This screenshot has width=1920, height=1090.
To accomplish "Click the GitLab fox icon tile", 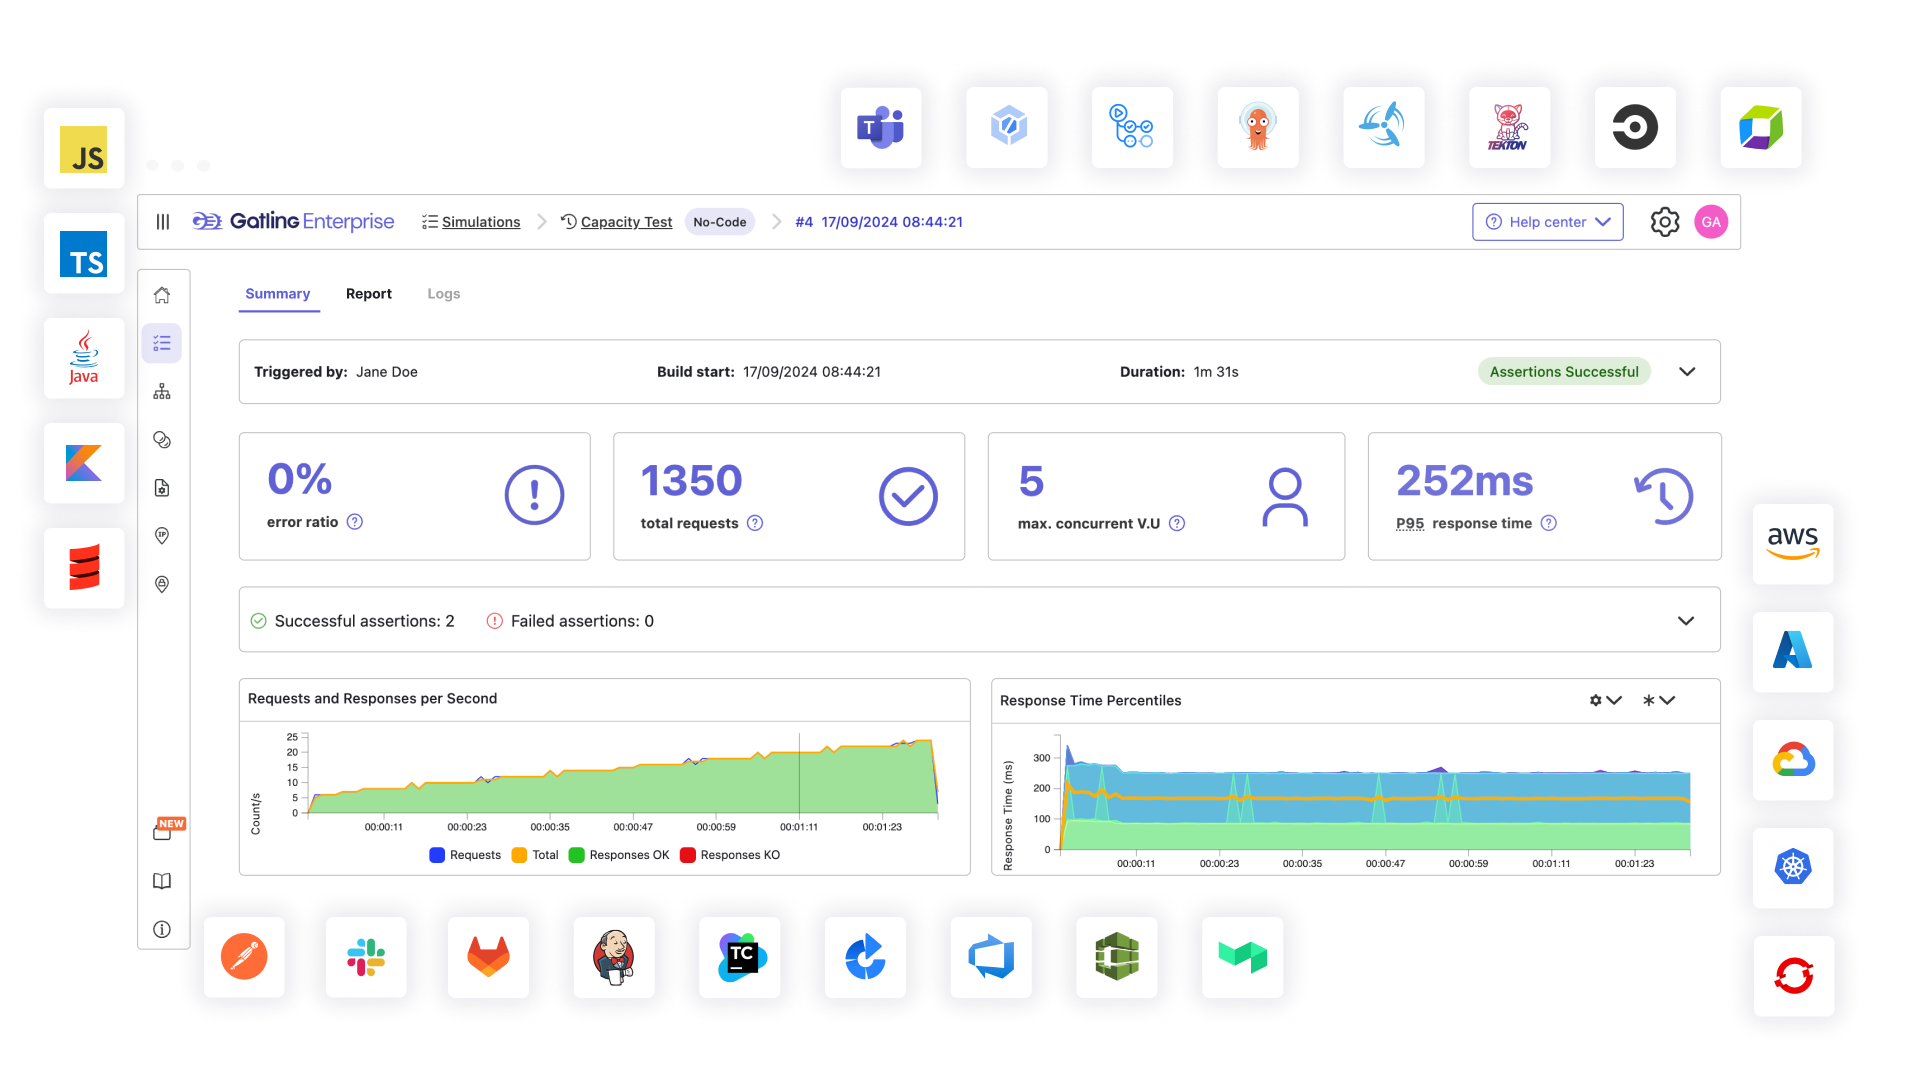I will pos(488,957).
